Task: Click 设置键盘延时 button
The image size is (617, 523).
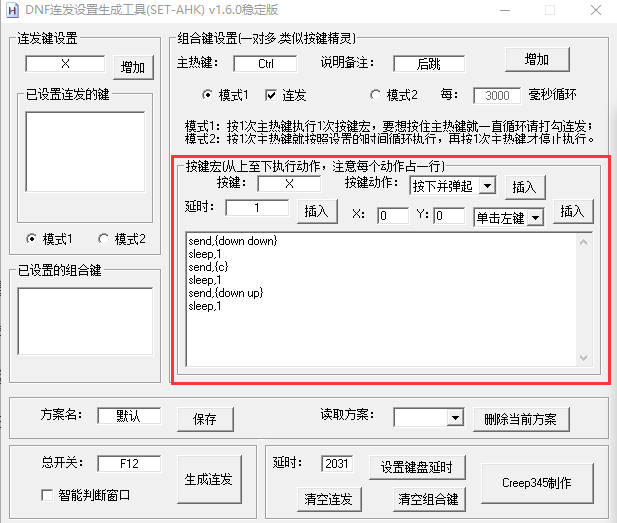Action: (417, 468)
